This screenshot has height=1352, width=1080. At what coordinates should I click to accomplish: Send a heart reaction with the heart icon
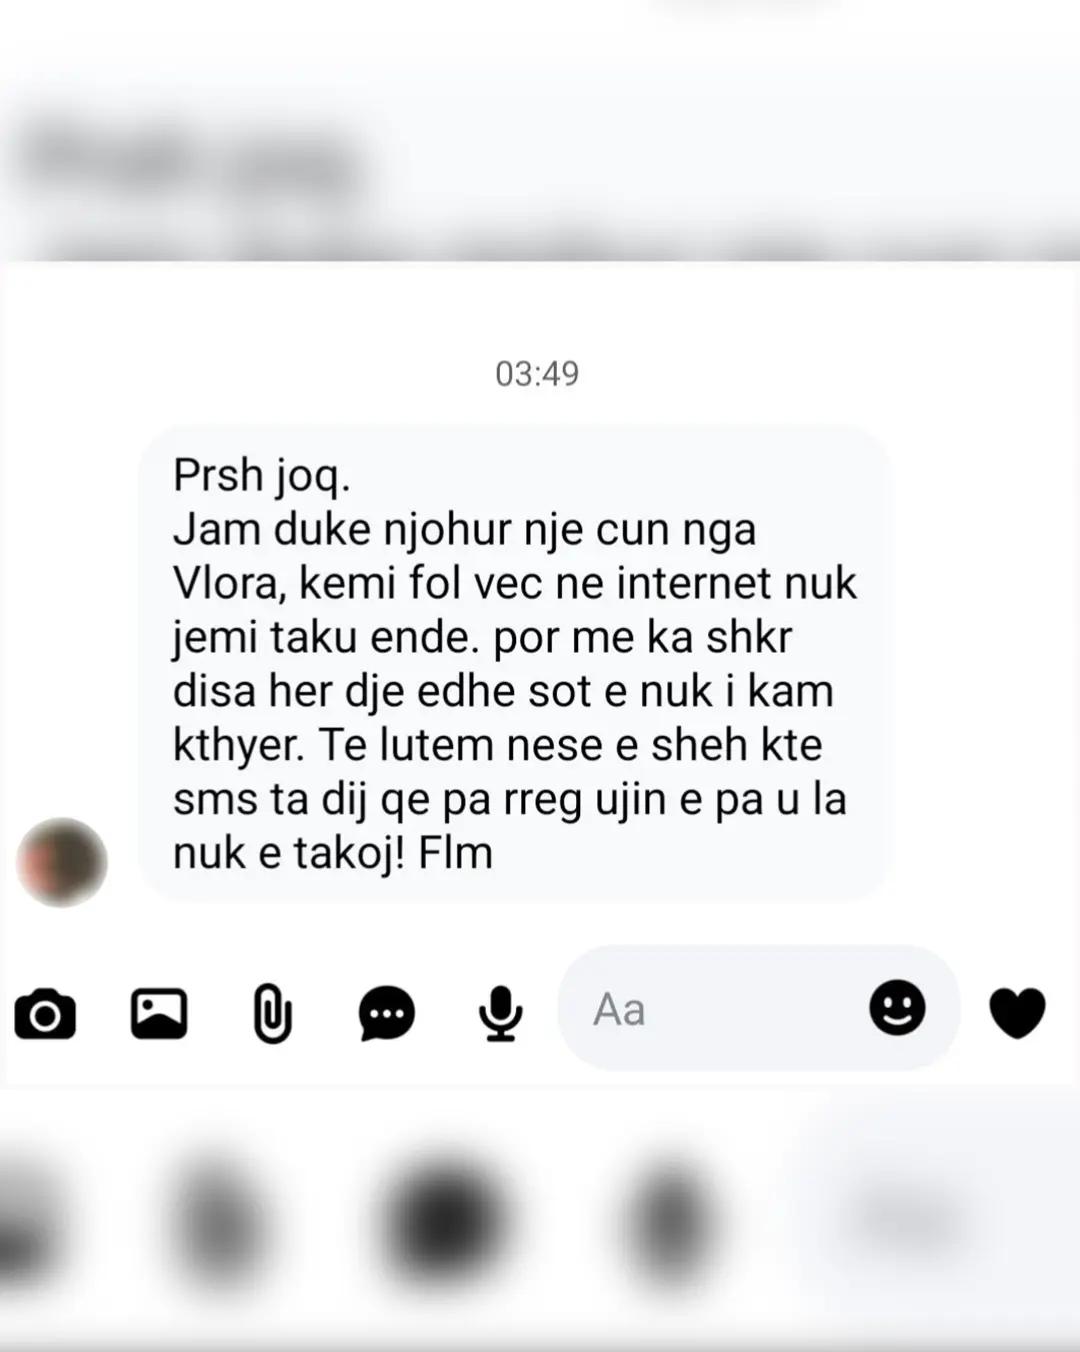pyautogui.click(x=1018, y=1012)
